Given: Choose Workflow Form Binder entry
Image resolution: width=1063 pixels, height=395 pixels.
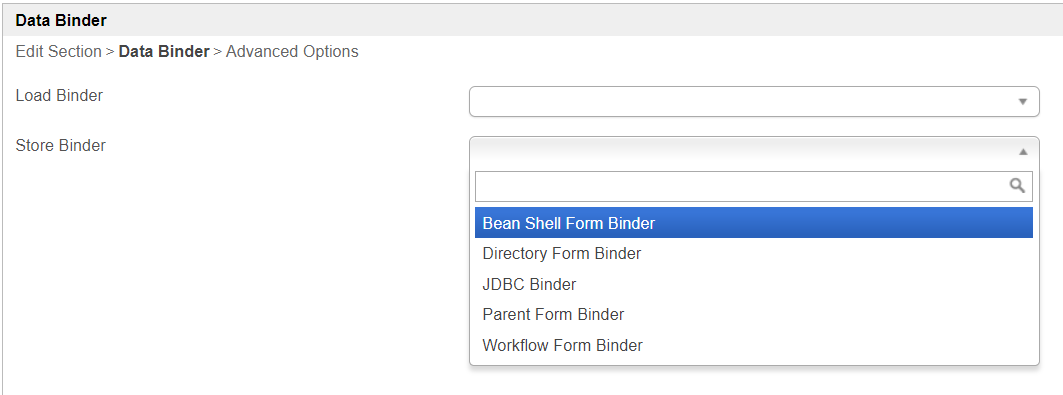Looking at the screenshot, I should pyautogui.click(x=754, y=345).
